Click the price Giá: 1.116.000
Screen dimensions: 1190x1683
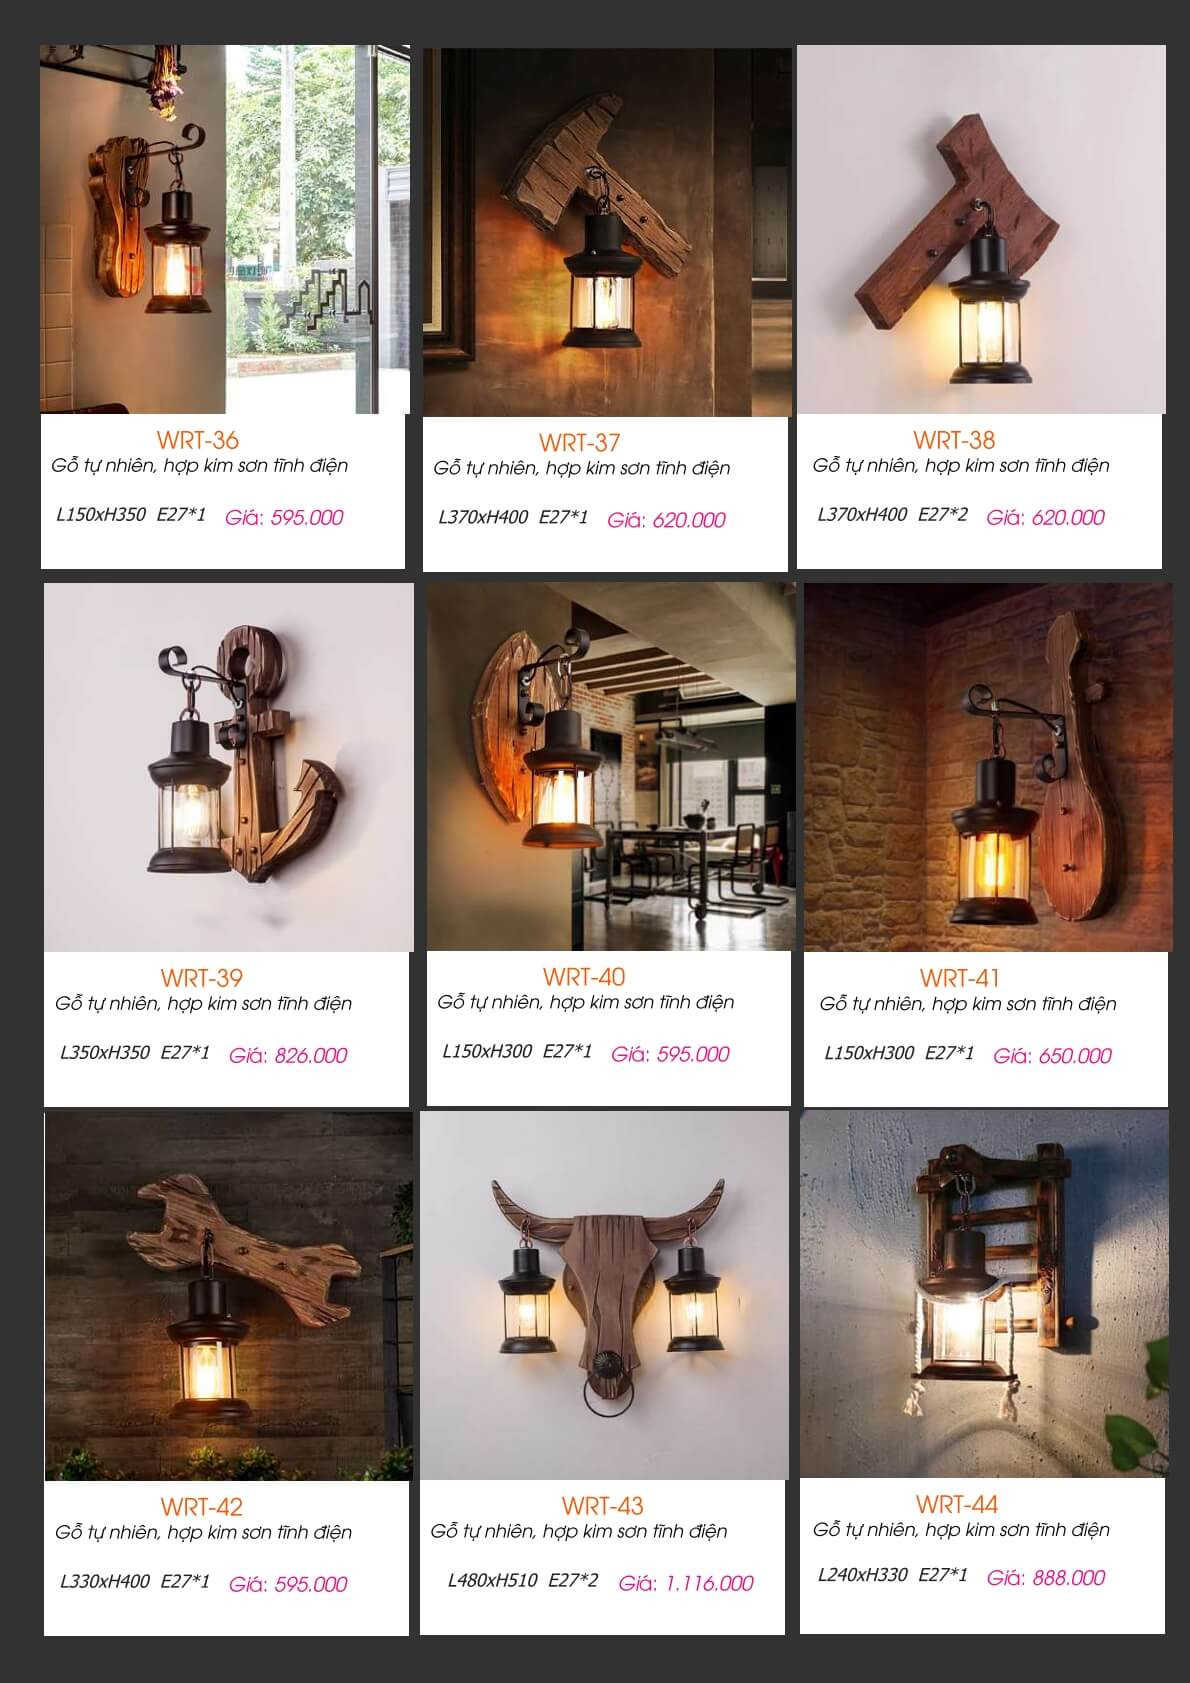pos(686,1584)
